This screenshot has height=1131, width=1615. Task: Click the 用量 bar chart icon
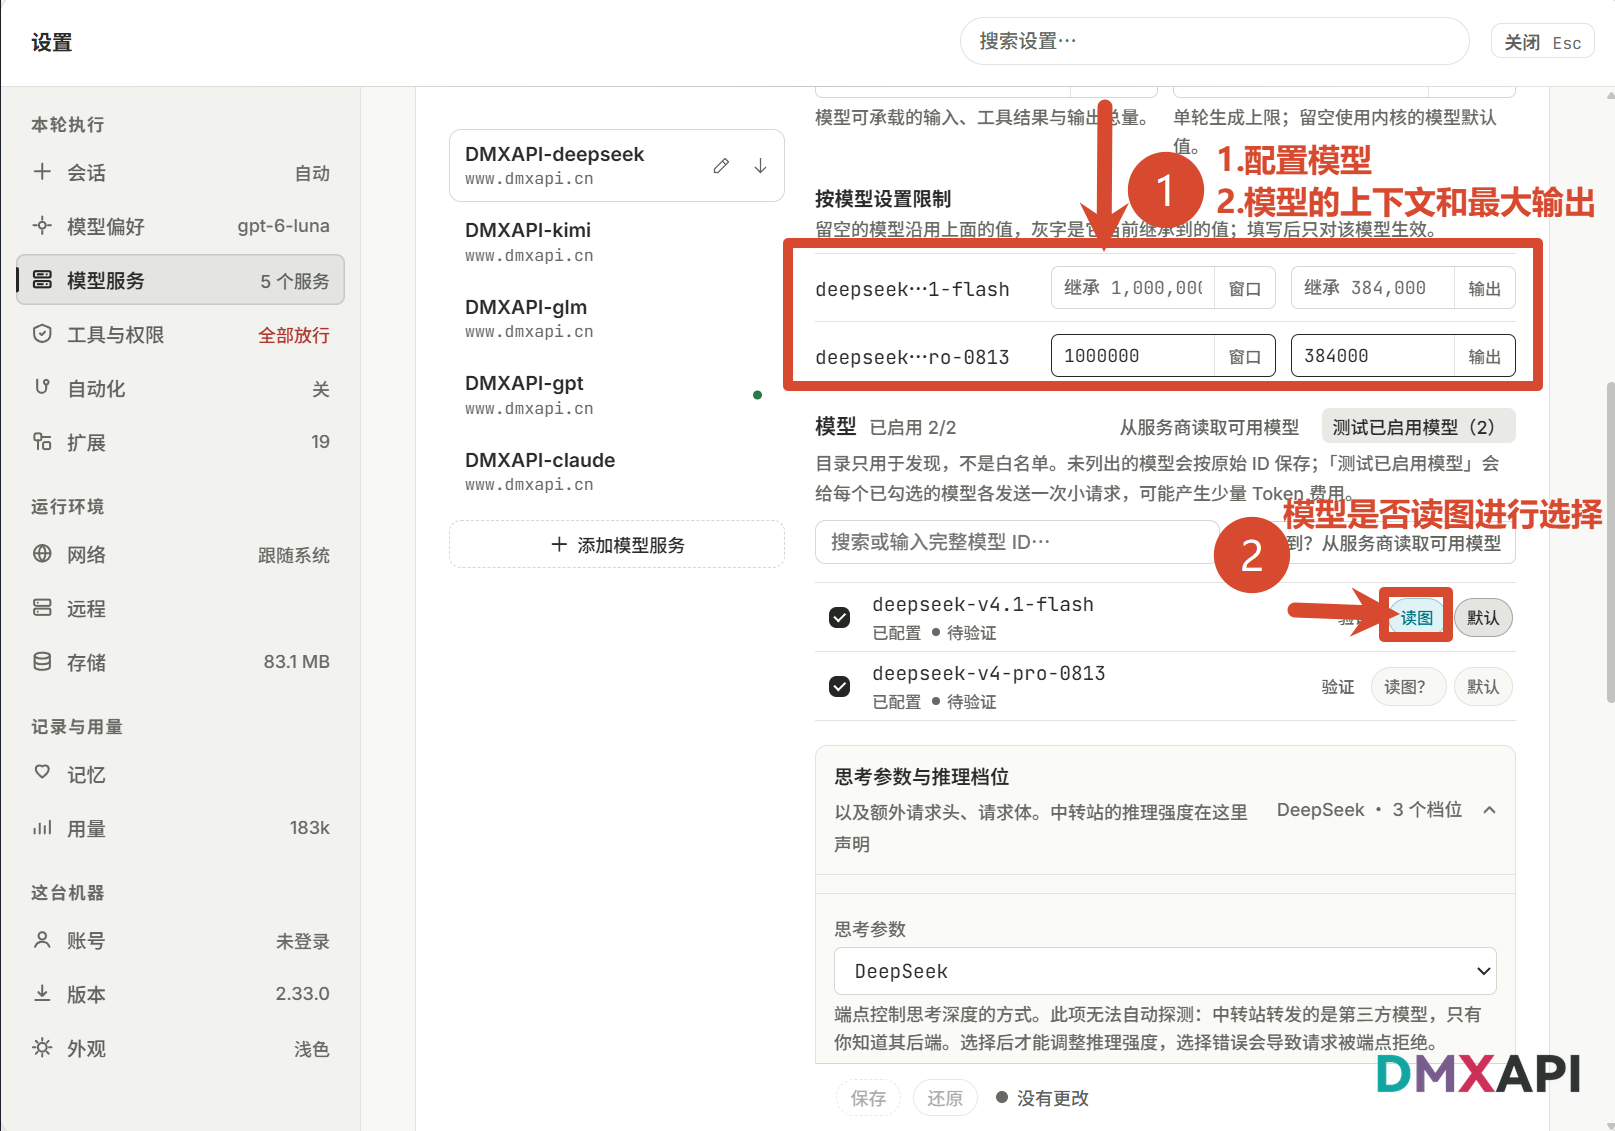[x=42, y=828]
